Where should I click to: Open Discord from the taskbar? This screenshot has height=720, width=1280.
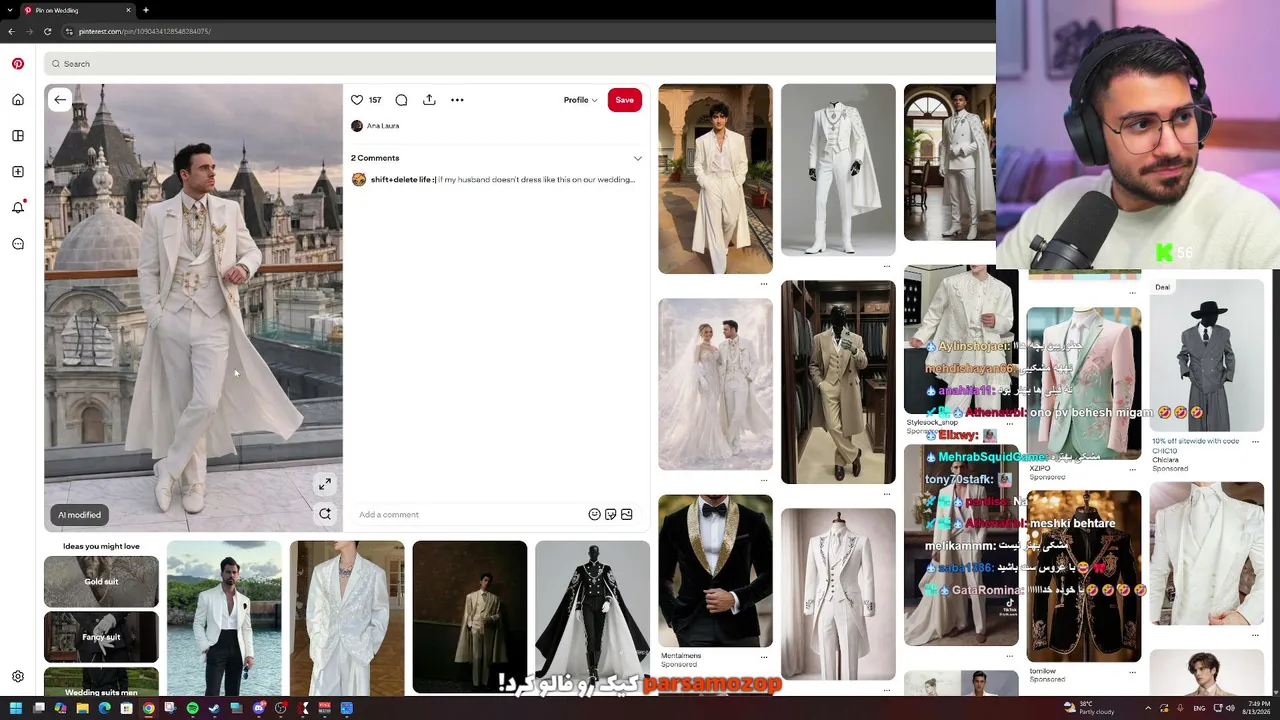pos(258,708)
